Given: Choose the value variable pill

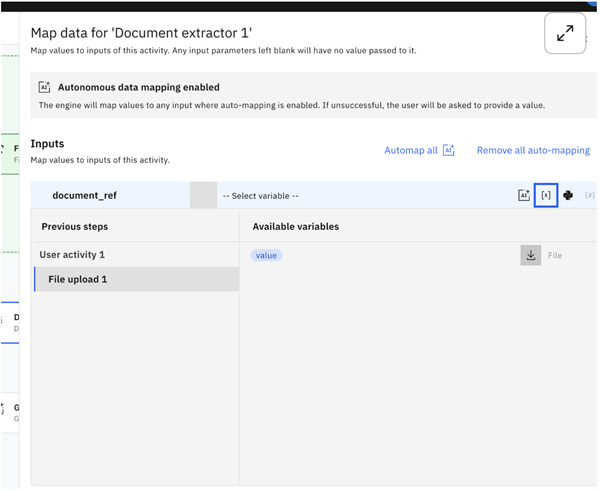Looking at the screenshot, I should point(266,255).
